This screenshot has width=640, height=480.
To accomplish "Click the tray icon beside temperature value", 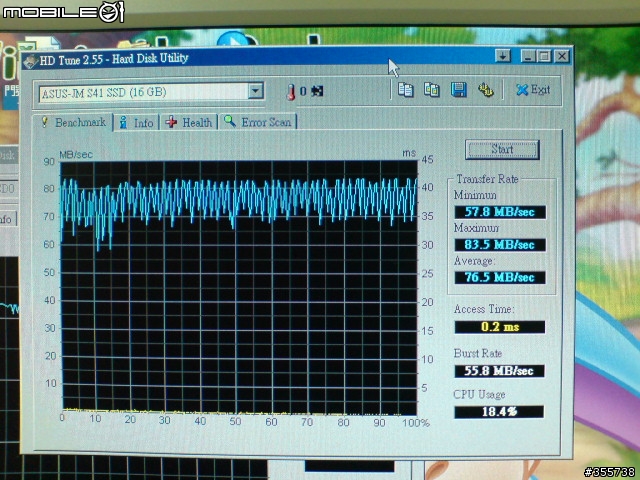I will pos(317,91).
